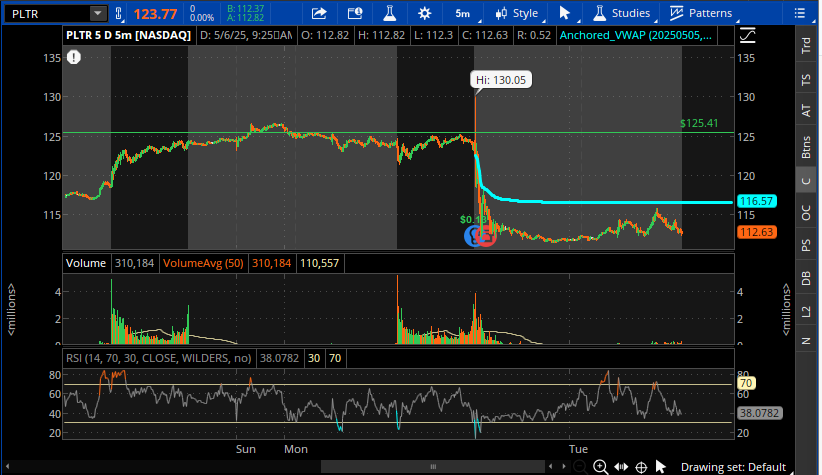Click the PLTR 5 D 5m [NASDAQ] chart title
Image resolution: width=822 pixels, height=475 pixels.
128,35
